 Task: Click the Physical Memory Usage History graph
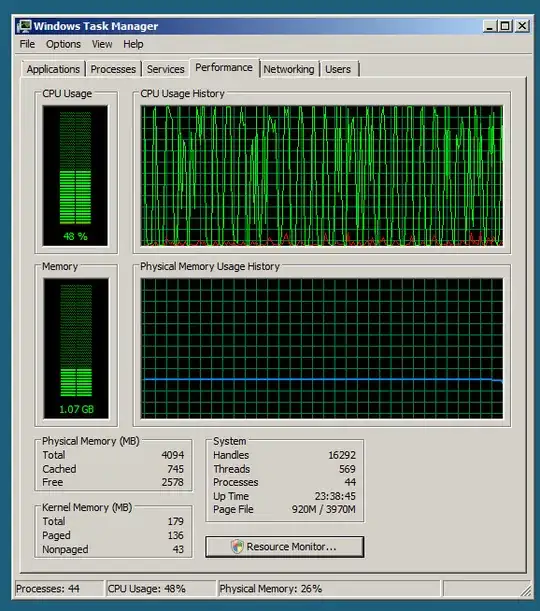click(322, 348)
